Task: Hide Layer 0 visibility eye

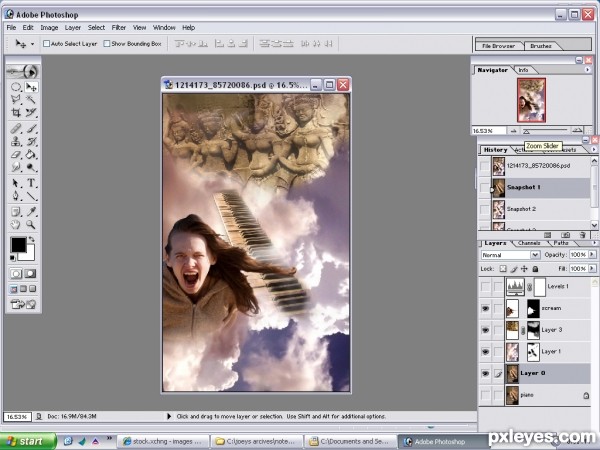Action: coord(485,373)
